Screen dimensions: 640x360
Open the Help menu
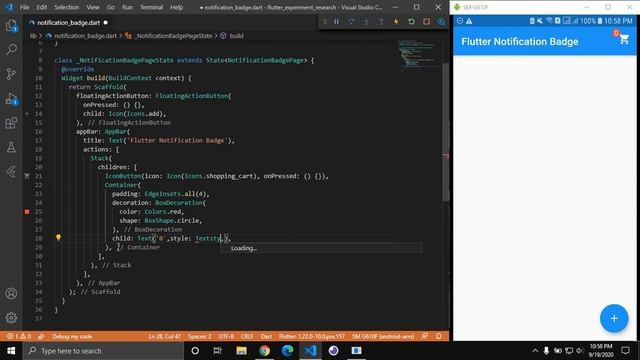(176, 7)
